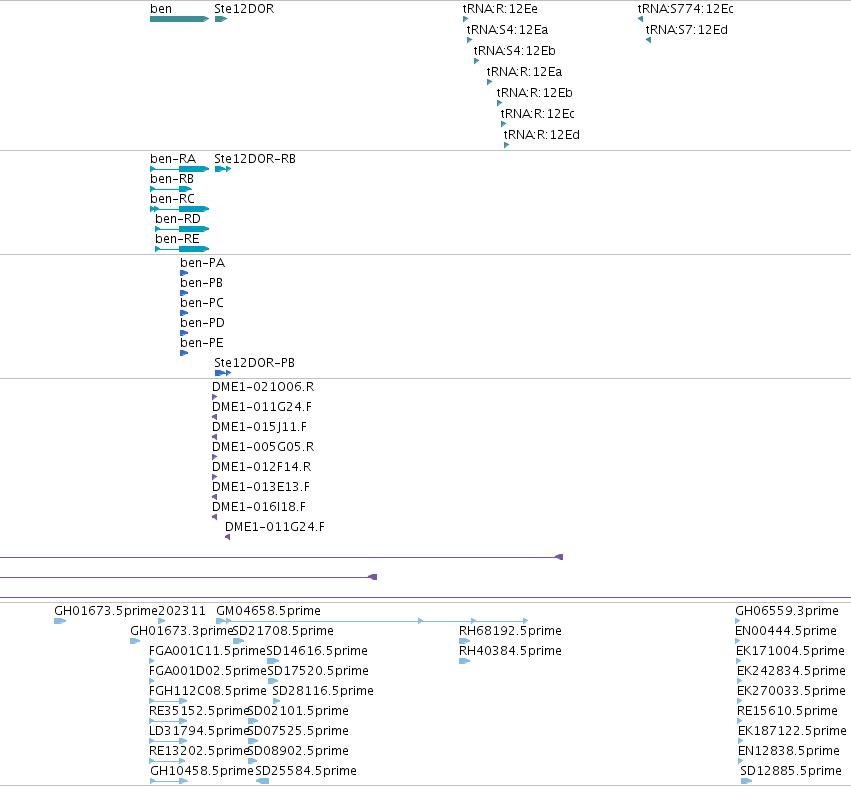Select SD14616.5prime EST label
Image resolution: width=851 pixels, height=786 pixels.
[317, 651]
